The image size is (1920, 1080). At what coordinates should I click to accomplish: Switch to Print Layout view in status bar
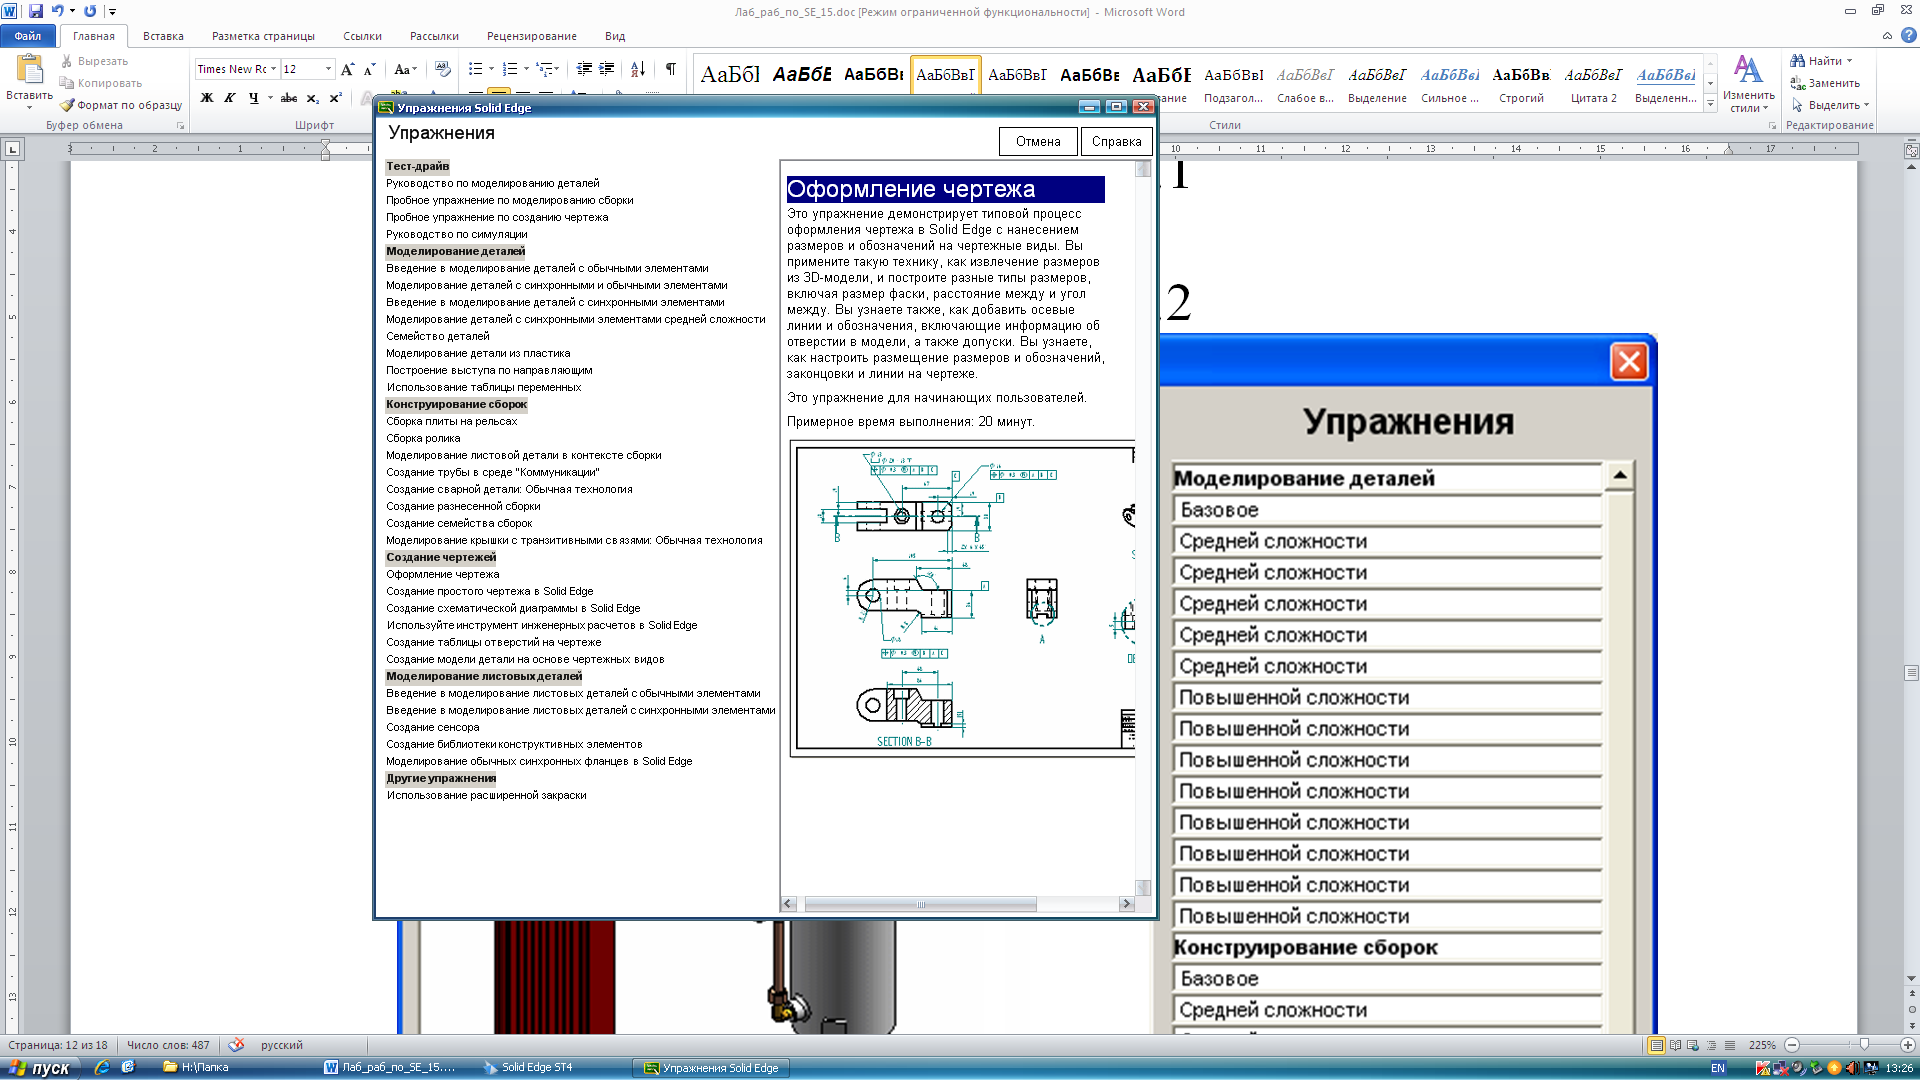[1657, 1045]
